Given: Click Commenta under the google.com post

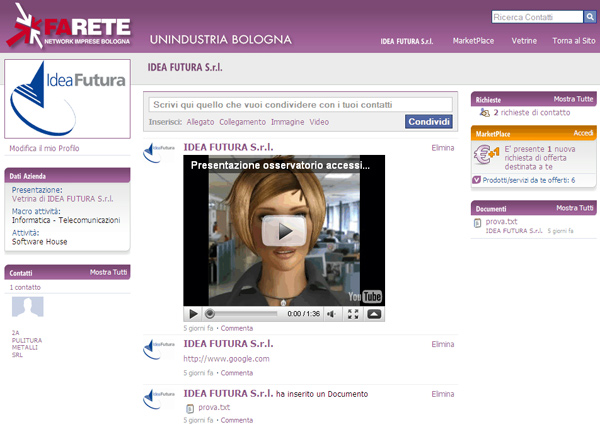Looking at the screenshot, I should coord(236,373).
